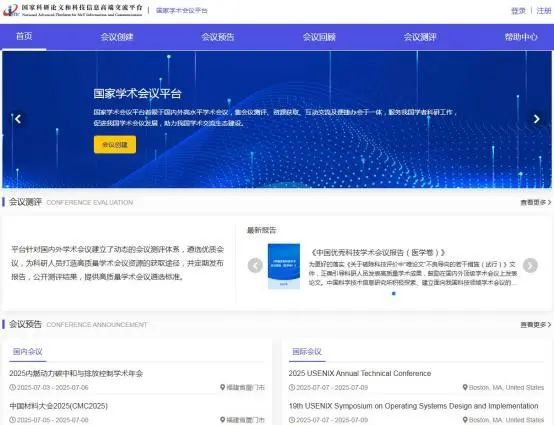Advance to next banner slide arrow
The image size is (554, 425).
pyautogui.click(x=536, y=119)
